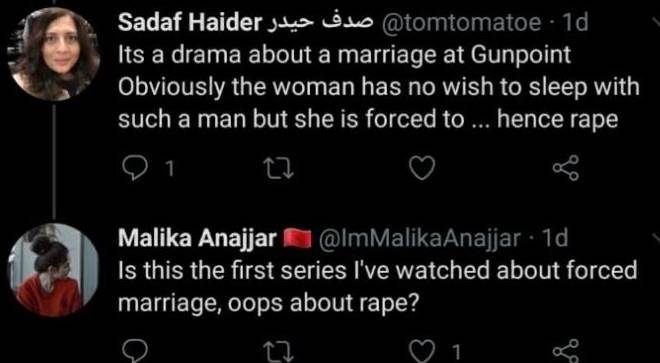Click the Malika Anajjar display name

(197, 240)
